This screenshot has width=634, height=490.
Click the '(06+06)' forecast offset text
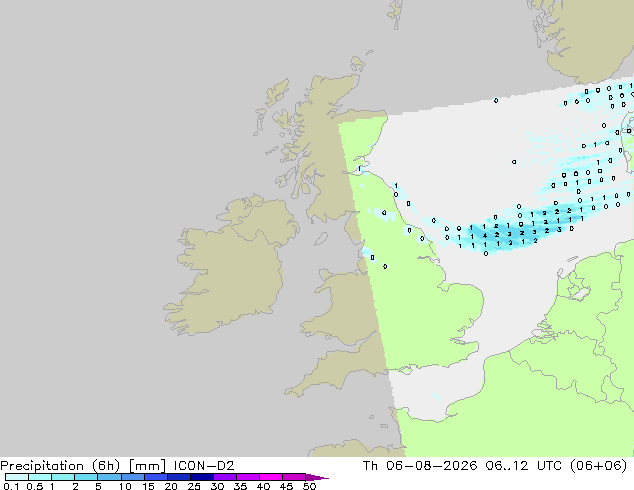[x=598, y=466]
